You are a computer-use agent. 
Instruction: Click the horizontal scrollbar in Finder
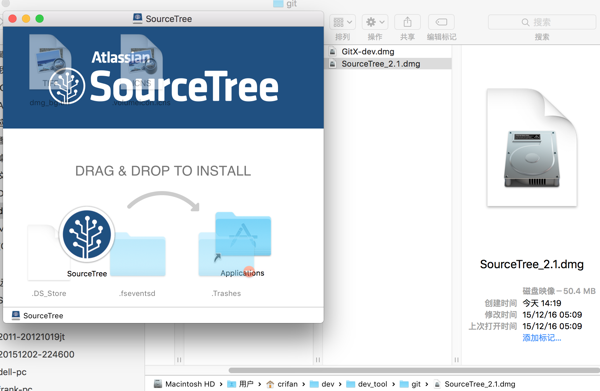(x=414, y=370)
